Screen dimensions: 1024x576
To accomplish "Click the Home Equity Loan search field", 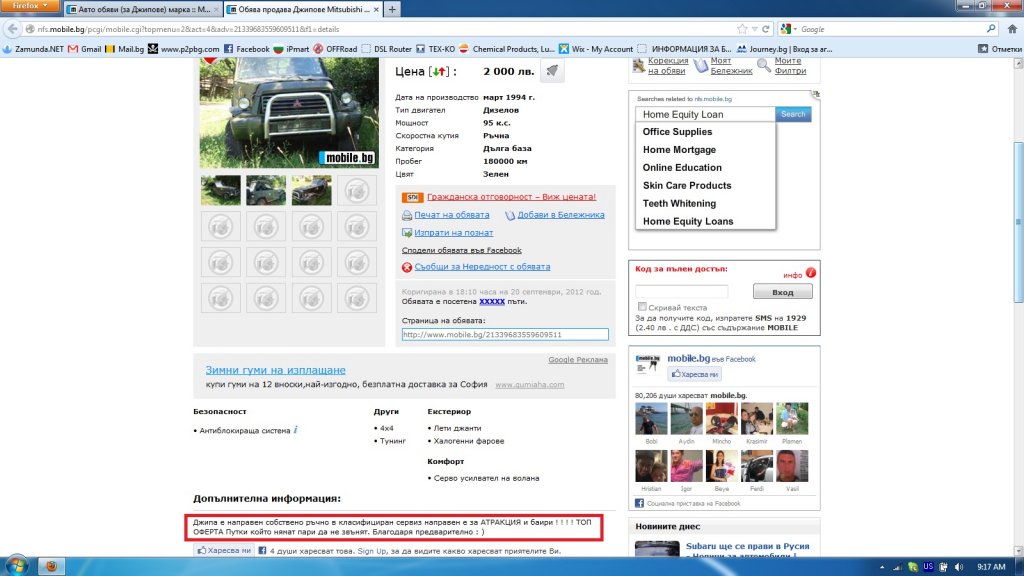I will coord(705,114).
